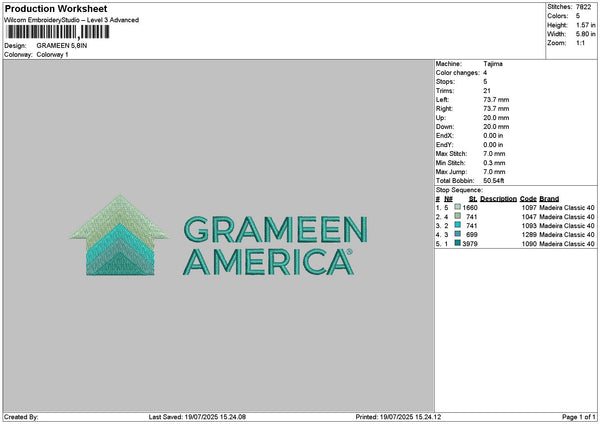The height and width of the screenshot is (424, 600).
Task: Click the Max Stitch label
Action: tap(452, 154)
